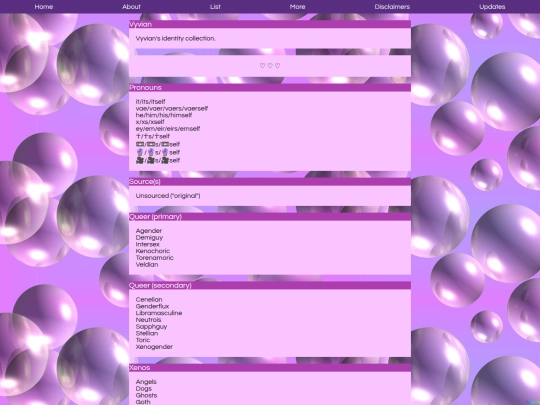Select "Vyvian's identity collection." text
Viewport: 540px width, 405px height.
(176, 39)
